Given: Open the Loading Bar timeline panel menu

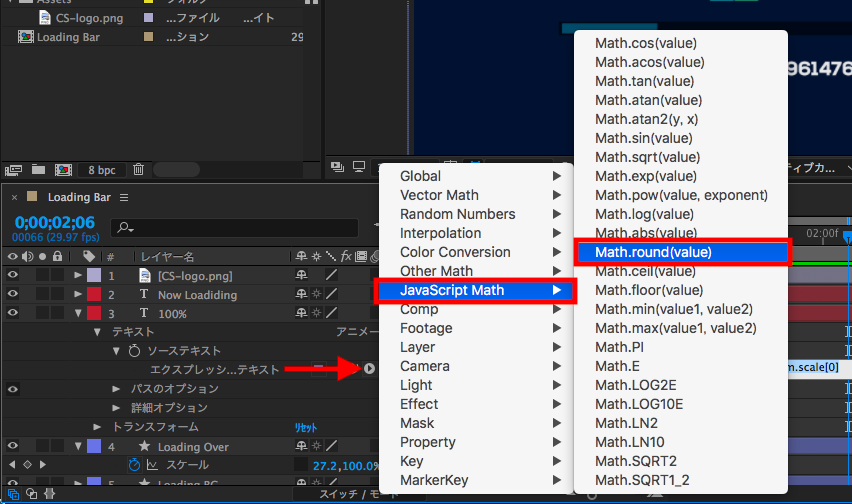Looking at the screenshot, I should (124, 197).
